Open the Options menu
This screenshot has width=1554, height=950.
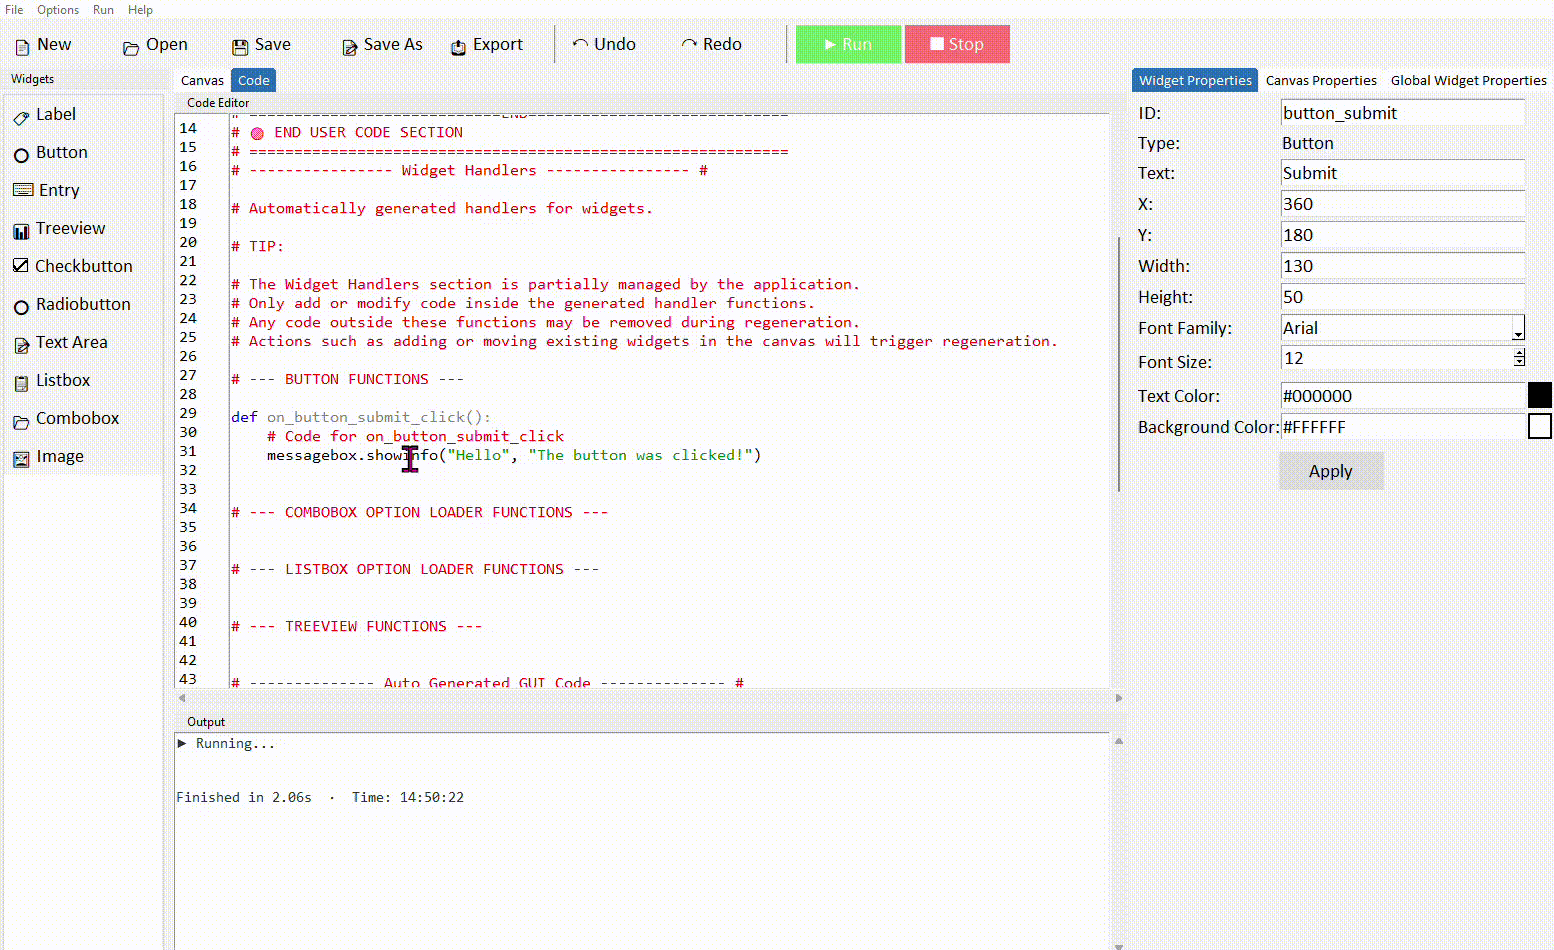[57, 10]
